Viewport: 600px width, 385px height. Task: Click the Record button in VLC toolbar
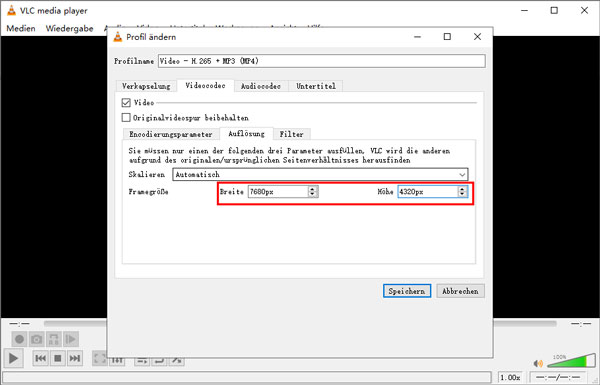click(x=19, y=339)
